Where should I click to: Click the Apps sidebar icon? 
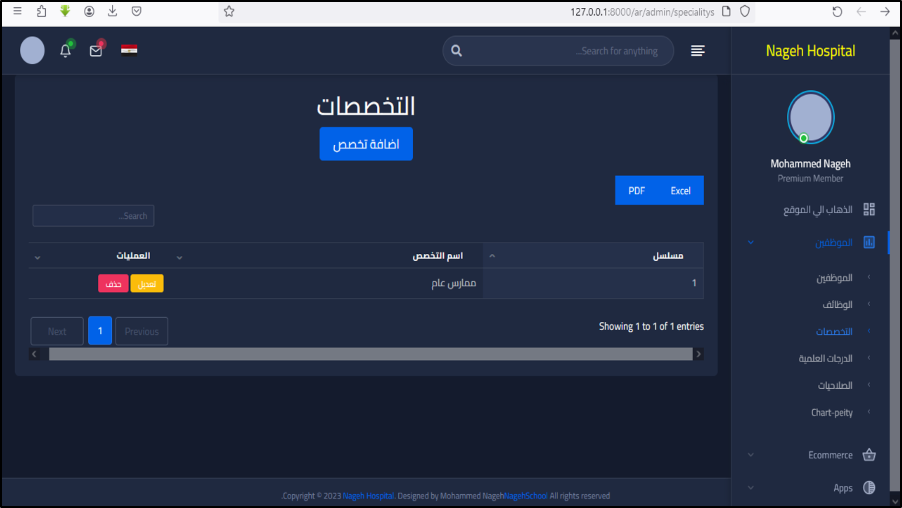[x=868, y=488]
